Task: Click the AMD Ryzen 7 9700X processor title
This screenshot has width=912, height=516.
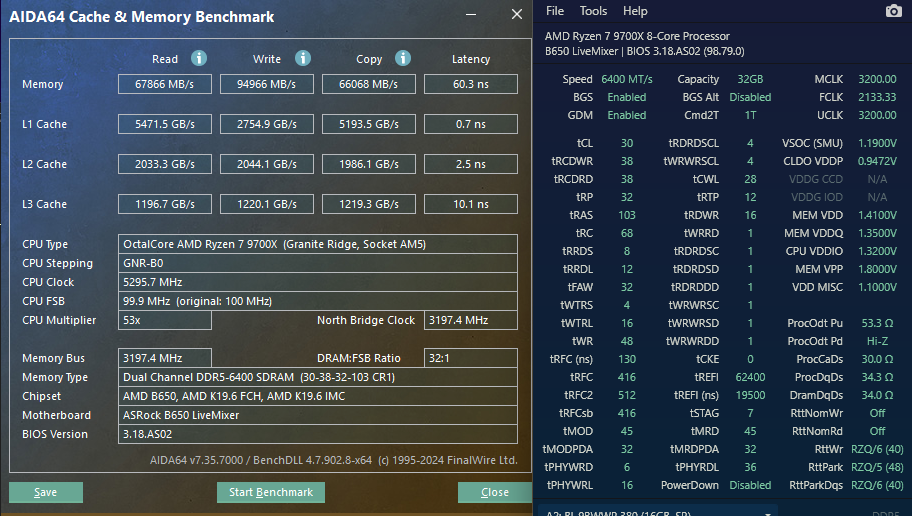Action: (x=637, y=36)
